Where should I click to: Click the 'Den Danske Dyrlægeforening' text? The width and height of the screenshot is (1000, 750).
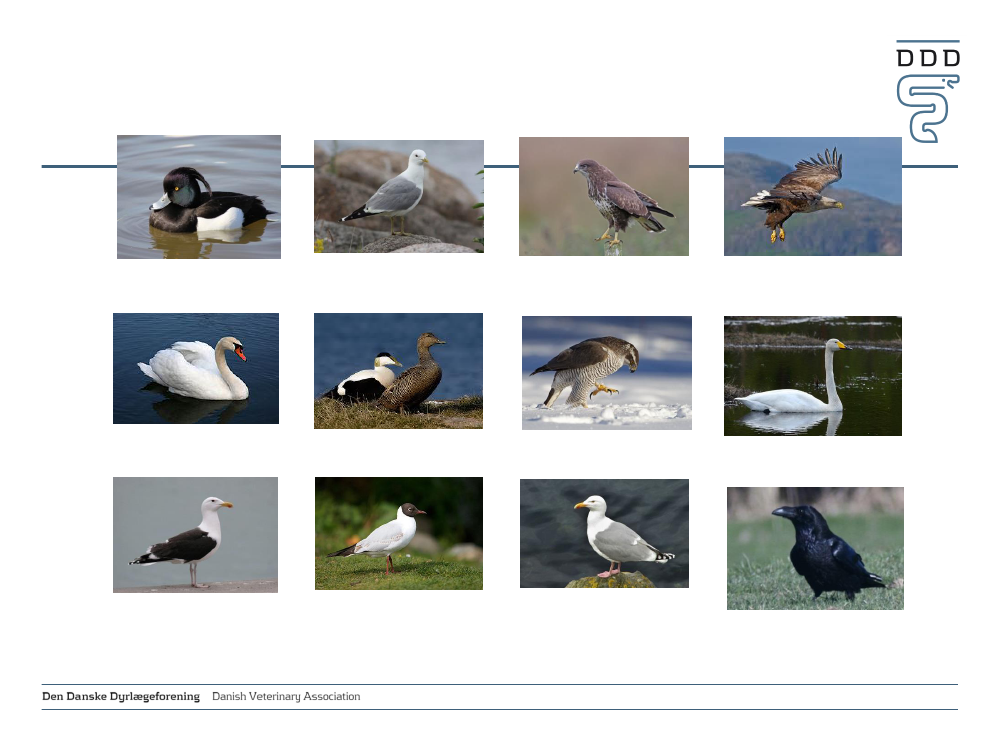[121, 696]
